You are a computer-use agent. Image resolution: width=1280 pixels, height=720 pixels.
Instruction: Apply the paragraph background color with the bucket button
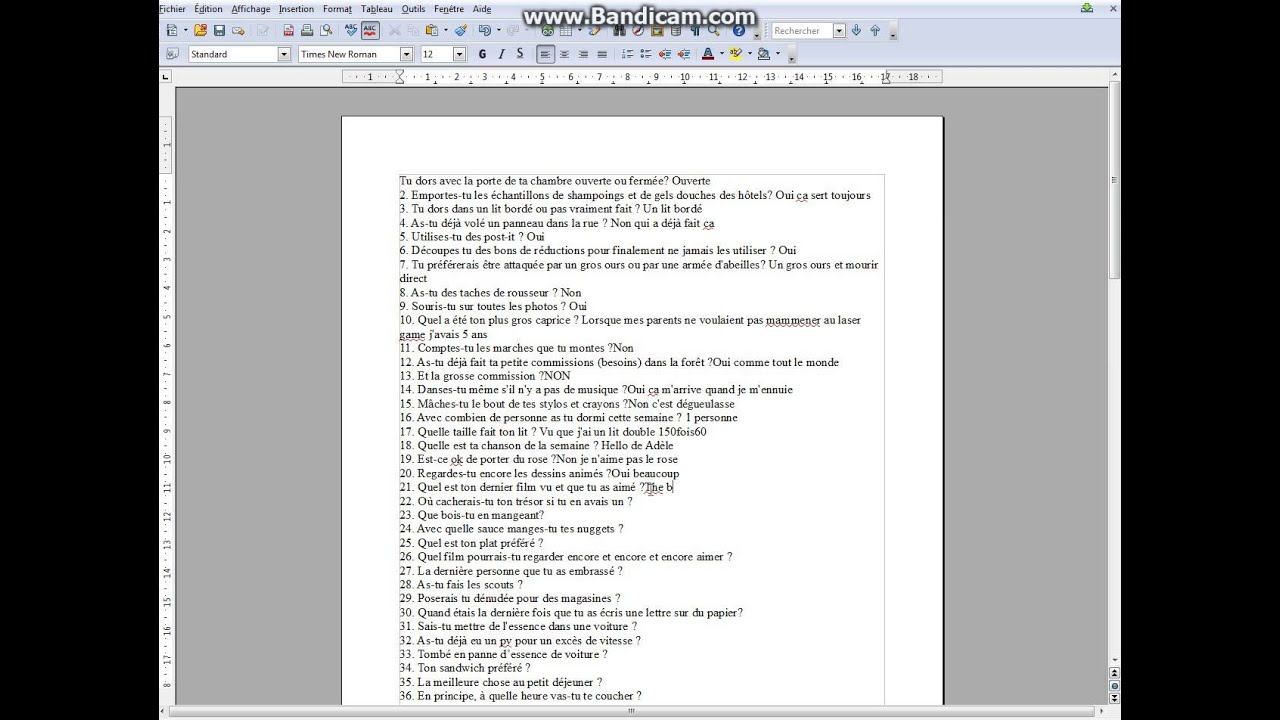click(x=764, y=54)
